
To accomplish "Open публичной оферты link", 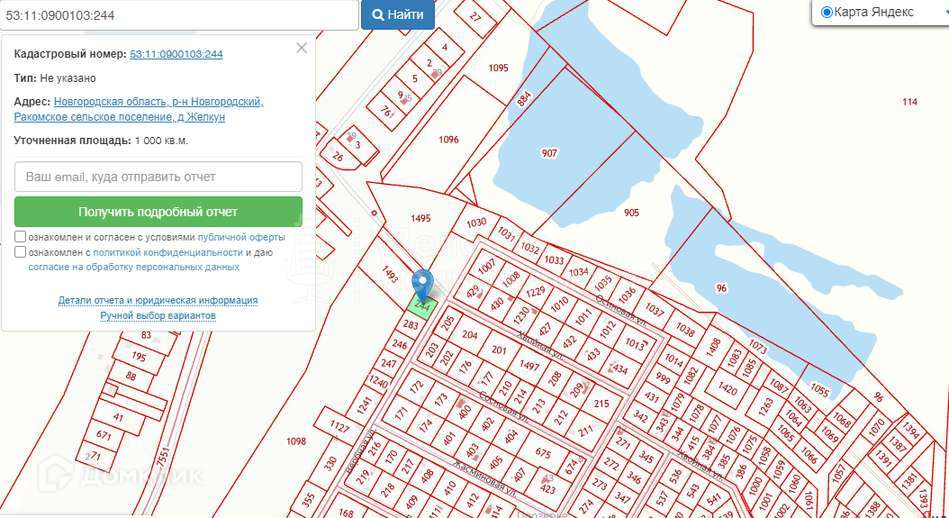I will [x=241, y=237].
